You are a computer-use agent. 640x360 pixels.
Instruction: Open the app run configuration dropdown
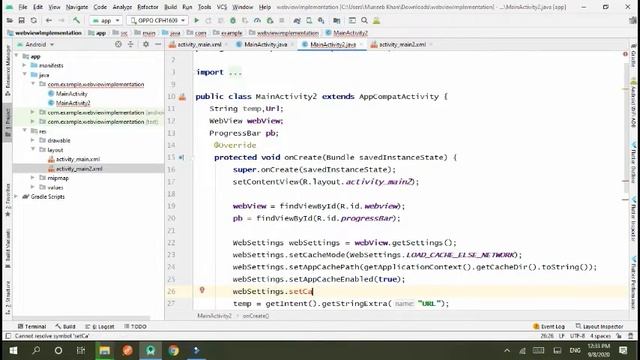(x=106, y=20)
